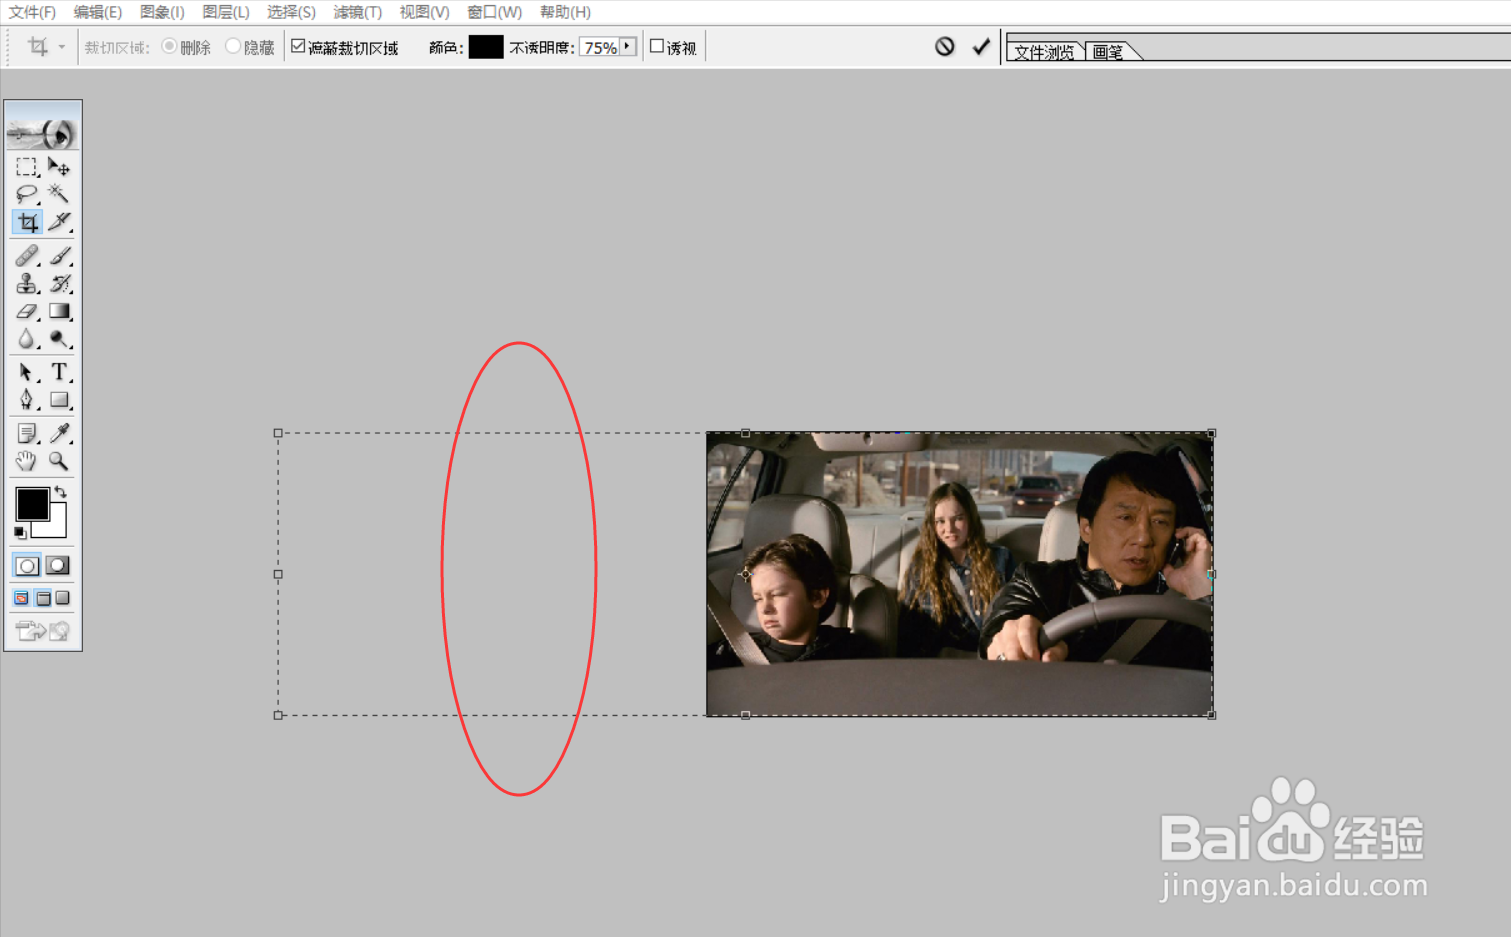Commit the current crop with checkmark
The width and height of the screenshot is (1511, 937).
tap(981, 46)
